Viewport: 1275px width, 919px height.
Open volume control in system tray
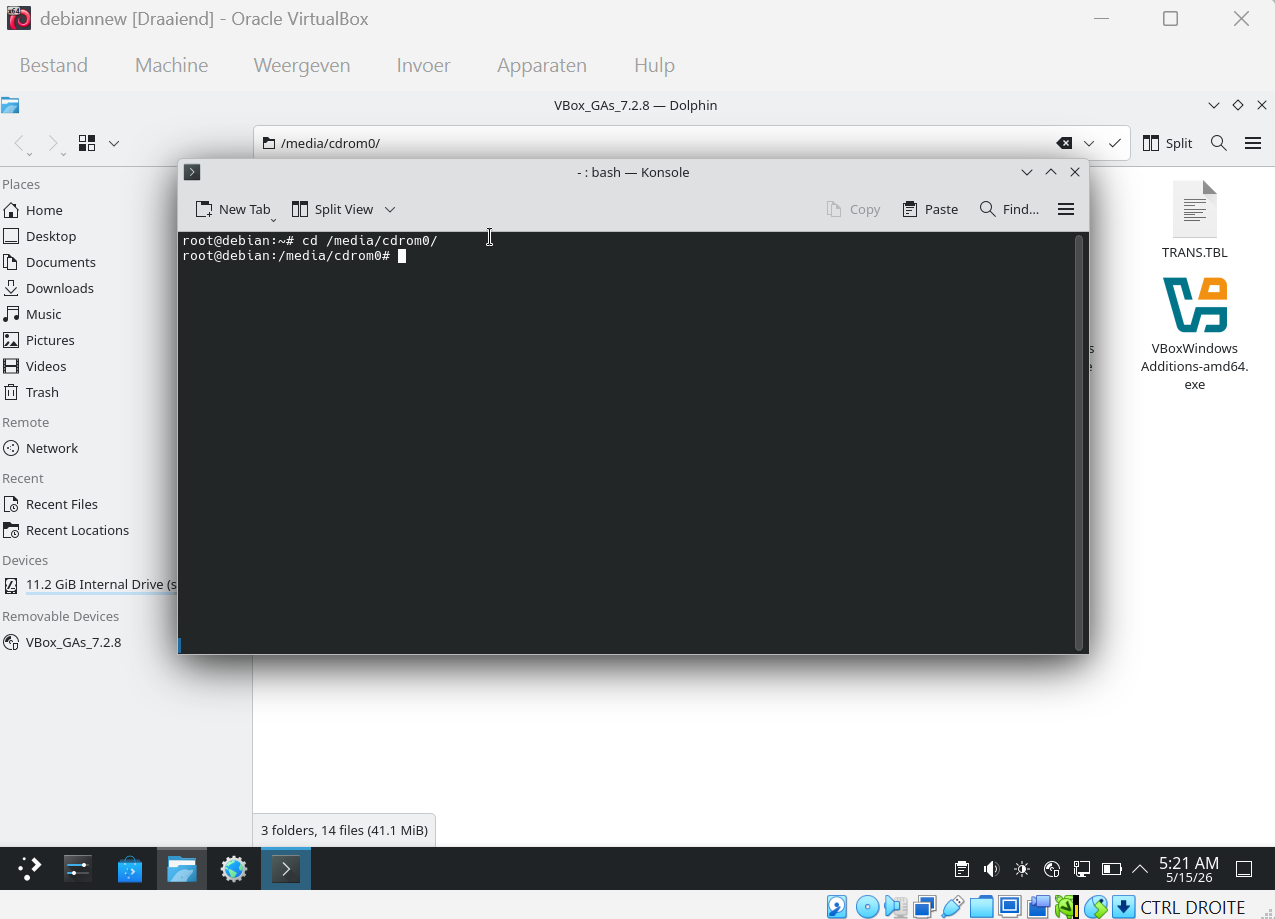point(992,869)
